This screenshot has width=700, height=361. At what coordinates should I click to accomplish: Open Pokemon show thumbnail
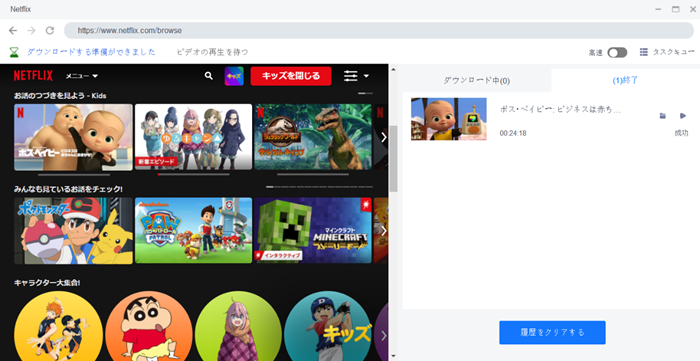pos(73,231)
